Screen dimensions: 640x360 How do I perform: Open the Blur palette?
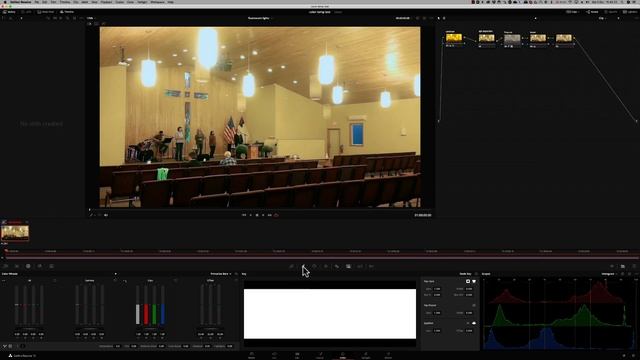[x=337, y=267]
